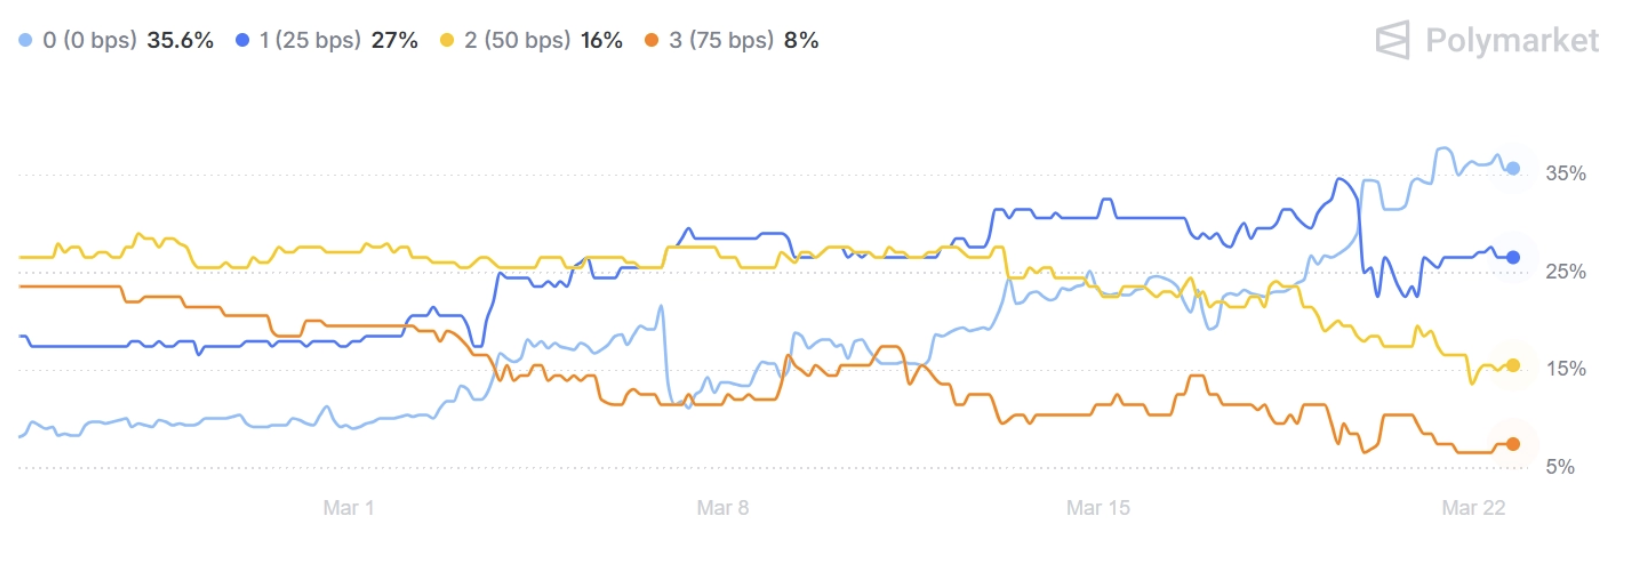Click the dark blue 25 bps legend dot

[x=242, y=40]
